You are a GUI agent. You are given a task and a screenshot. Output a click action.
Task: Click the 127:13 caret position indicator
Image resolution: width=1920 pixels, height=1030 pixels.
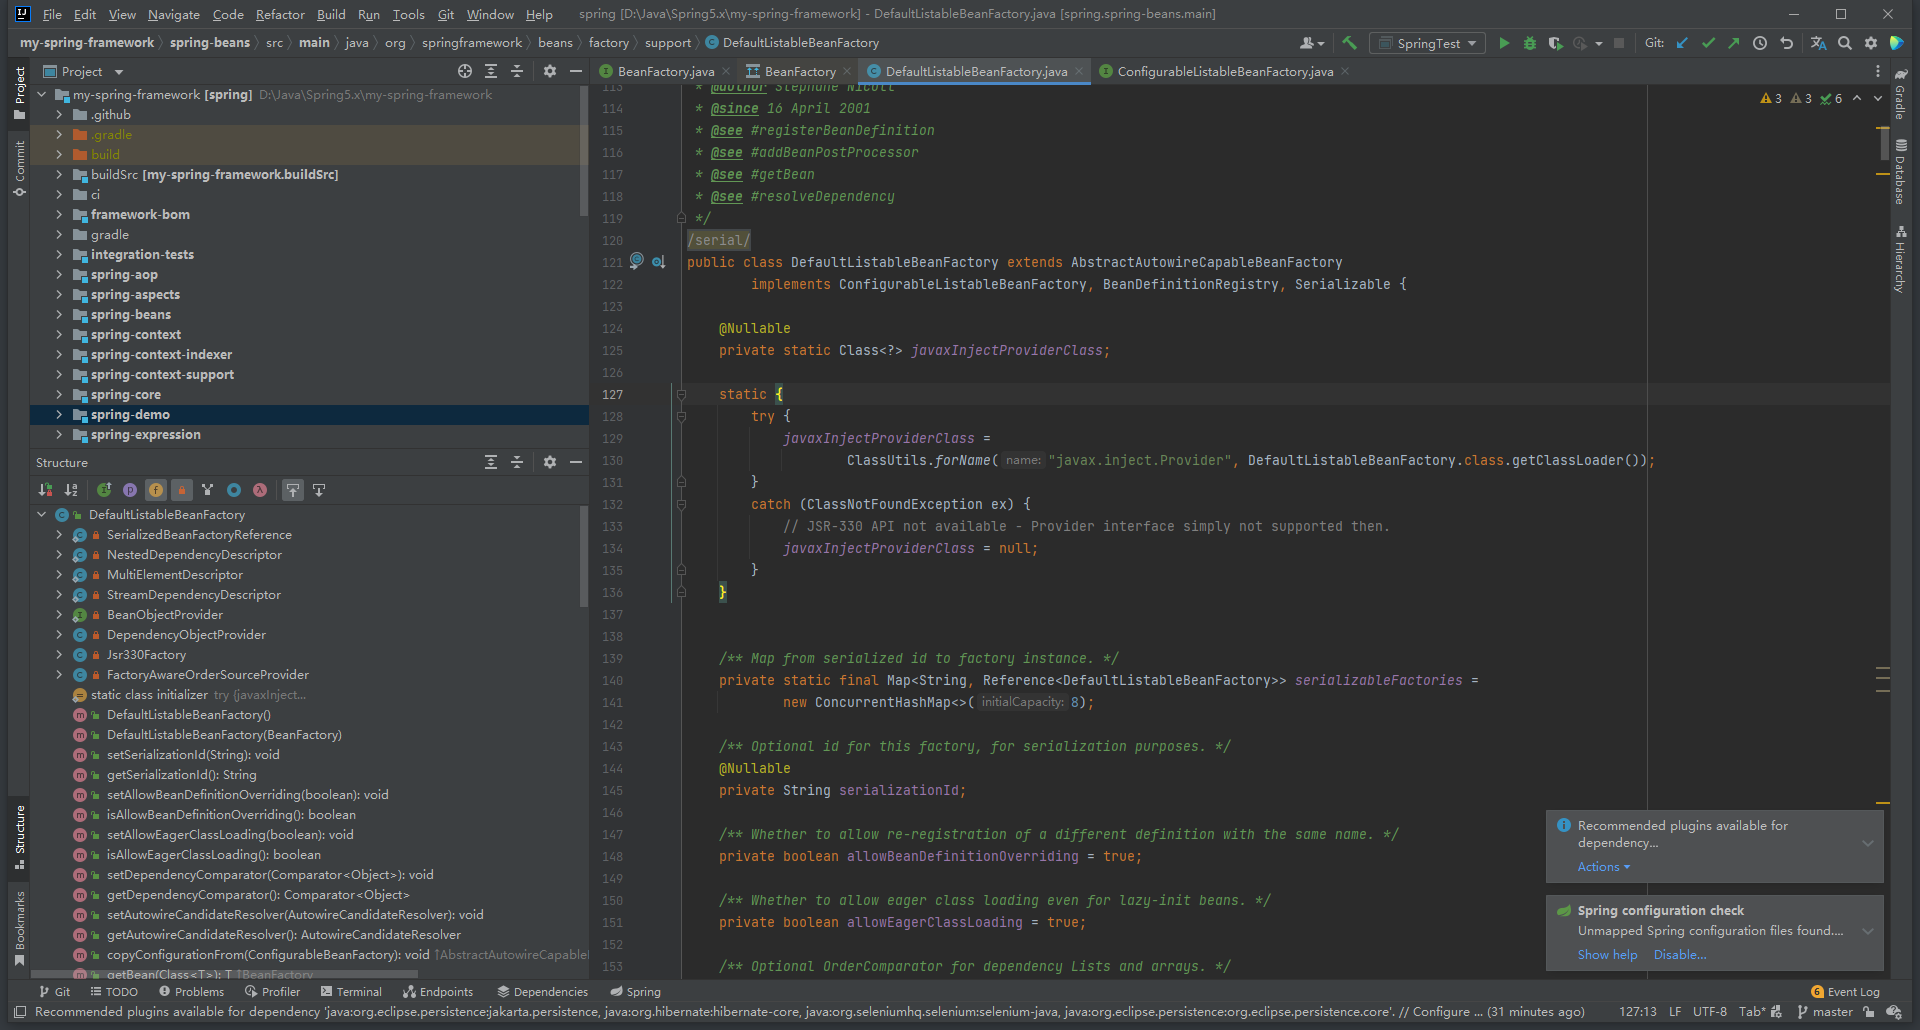point(1638,1012)
